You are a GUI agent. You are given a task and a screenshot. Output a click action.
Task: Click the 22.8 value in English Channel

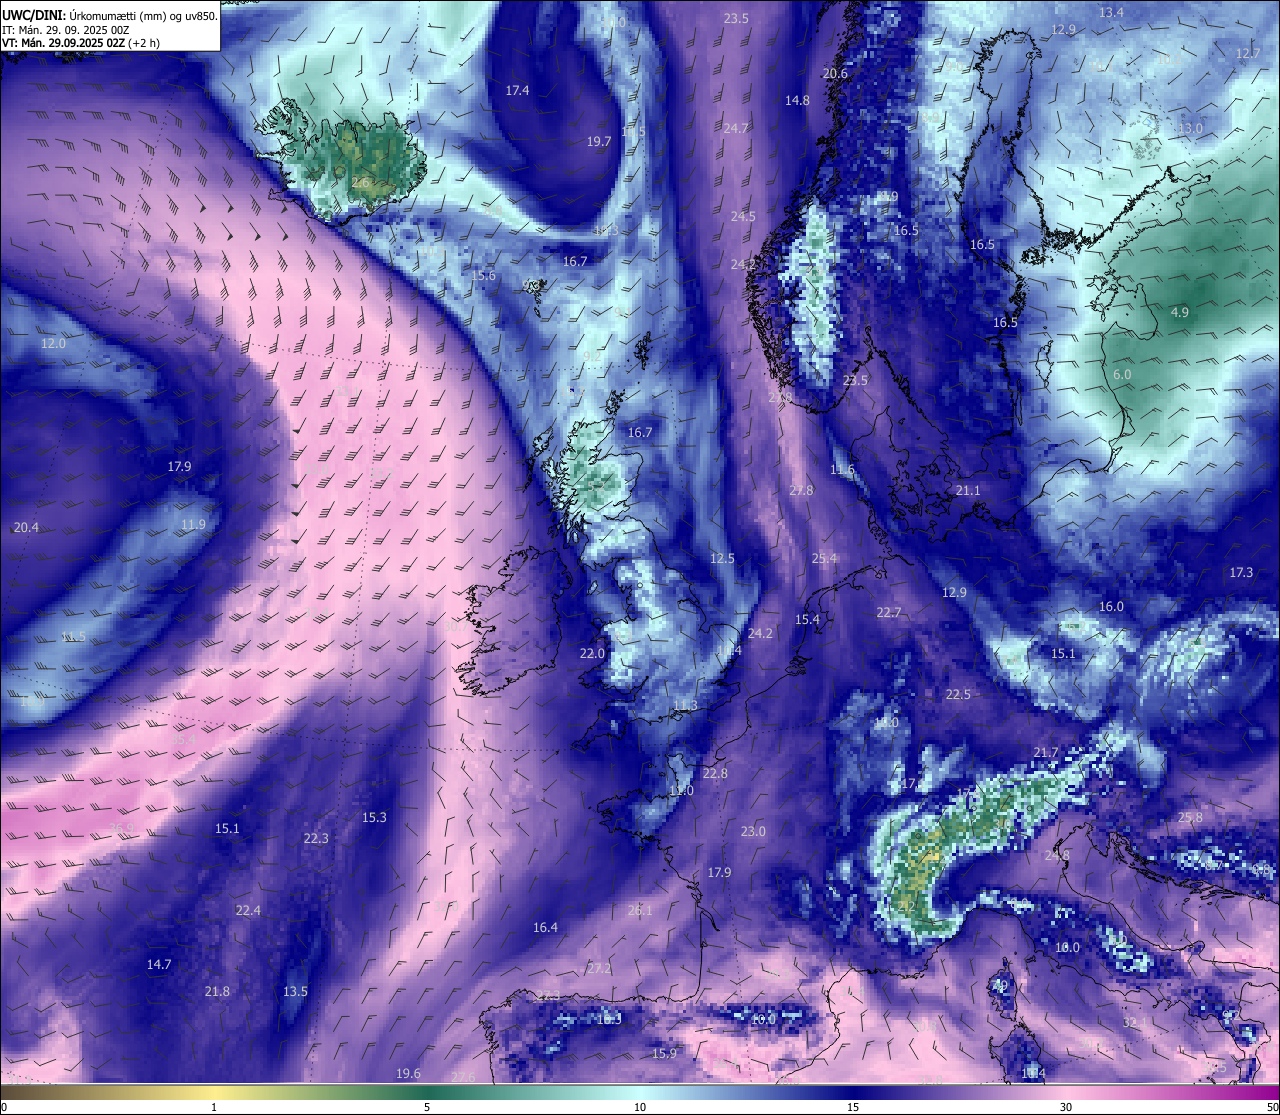[715, 774]
